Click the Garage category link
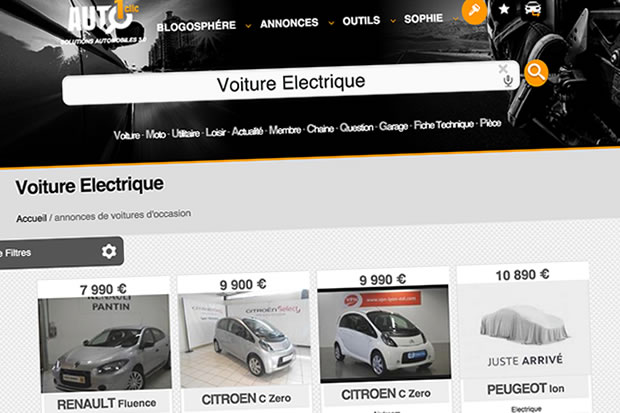The image size is (620, 413). point(393,127)
